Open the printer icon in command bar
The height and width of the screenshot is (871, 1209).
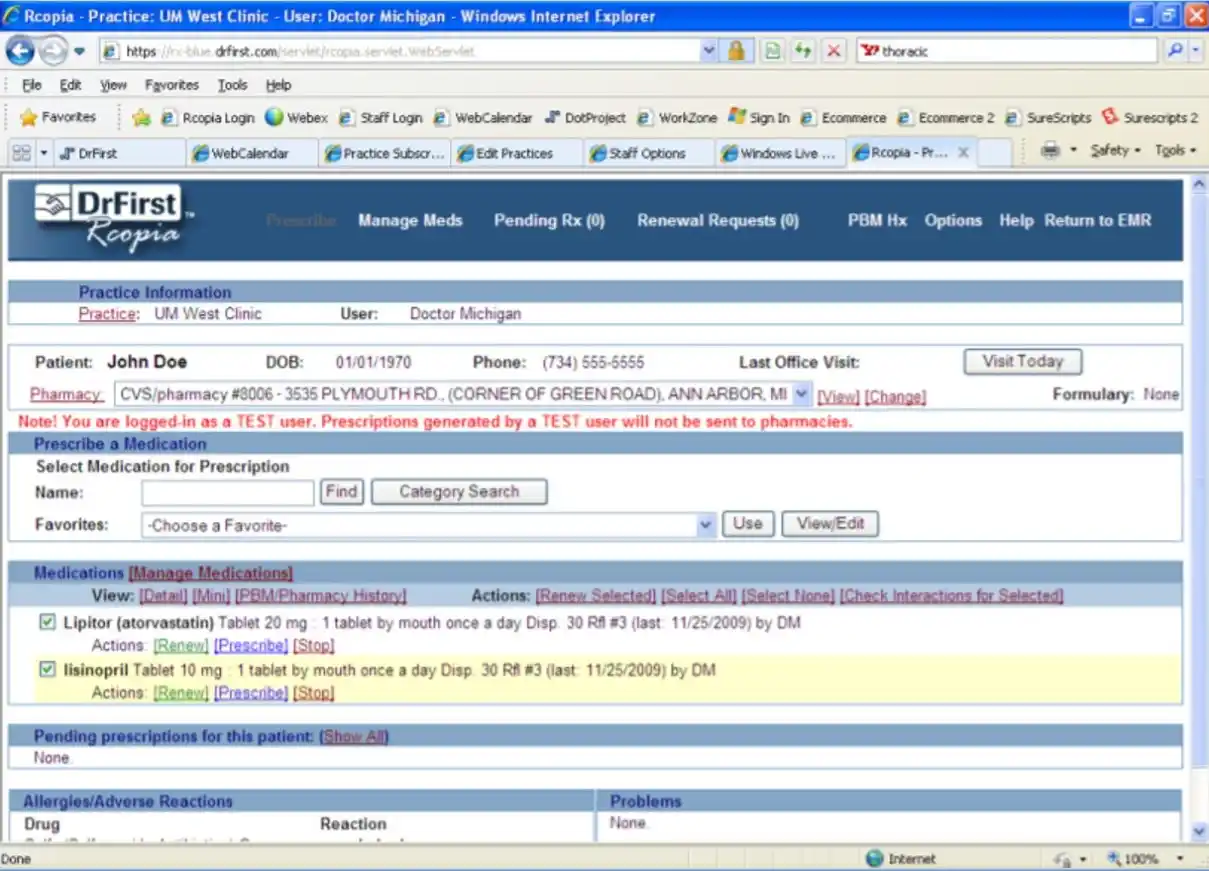pos(1050,150)
